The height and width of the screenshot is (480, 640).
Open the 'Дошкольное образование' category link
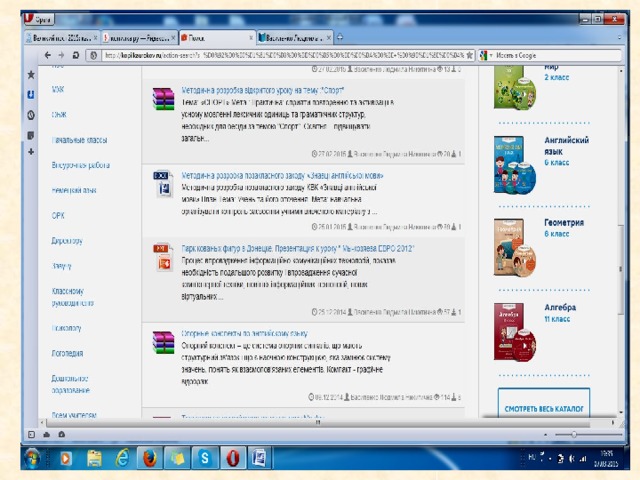pos(71,384)
